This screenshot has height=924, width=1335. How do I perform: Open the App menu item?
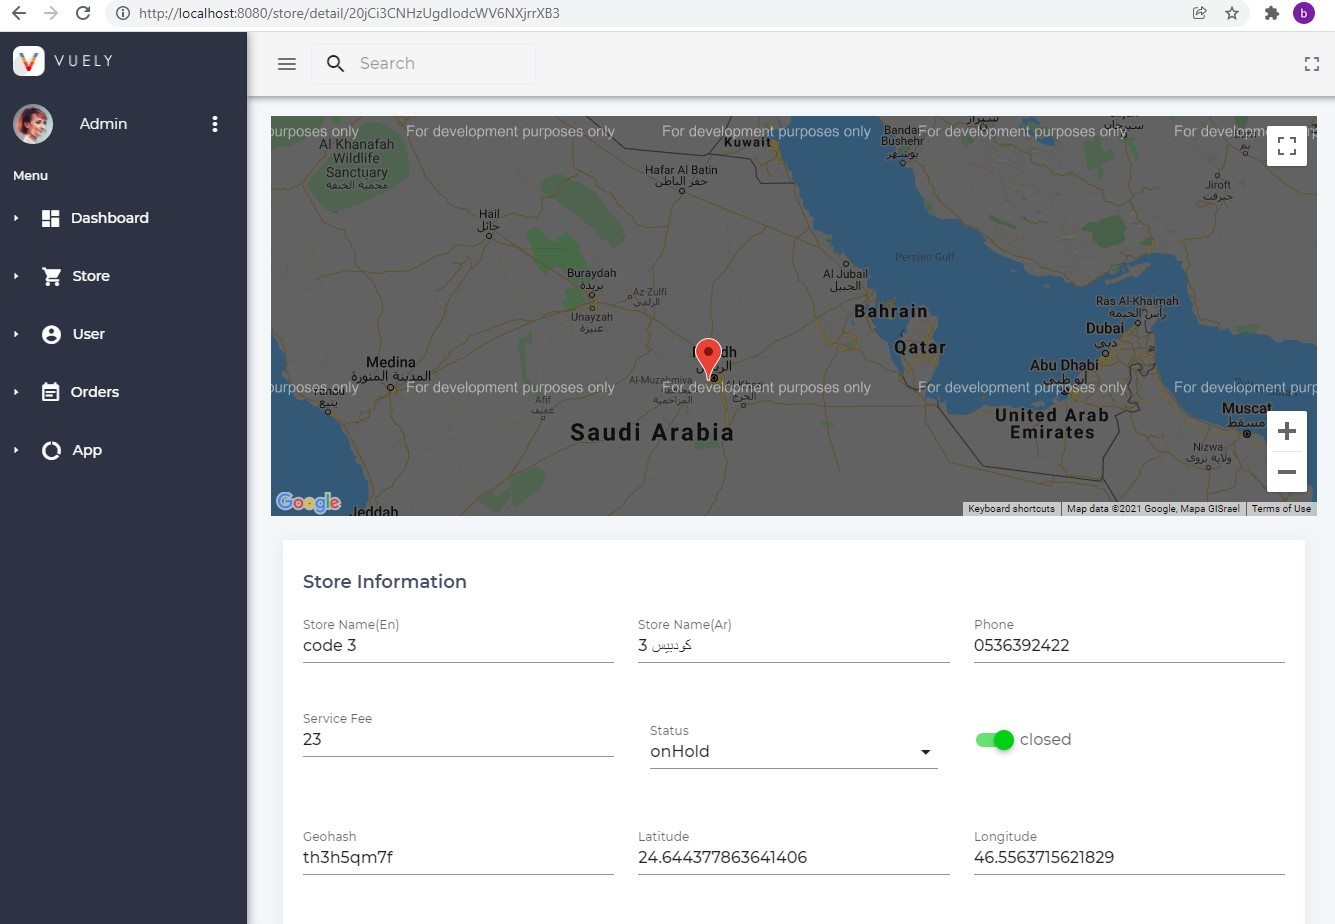(x=86, y=450)
